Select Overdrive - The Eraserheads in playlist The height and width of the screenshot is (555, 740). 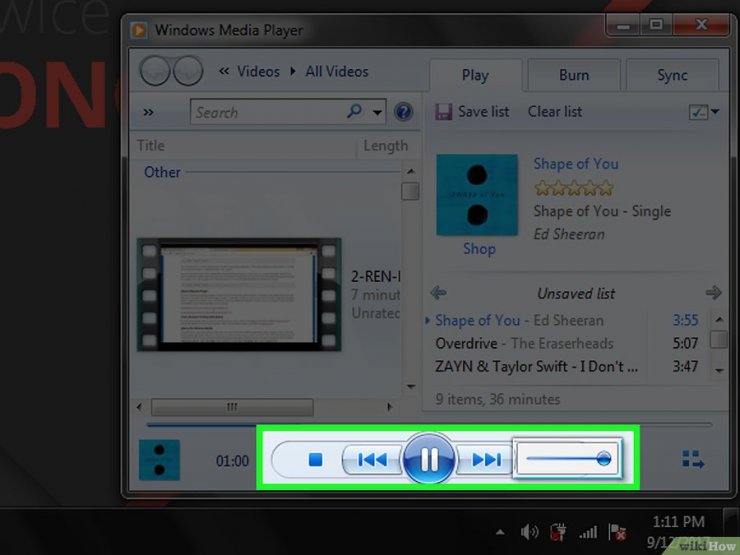click(566, 343)
